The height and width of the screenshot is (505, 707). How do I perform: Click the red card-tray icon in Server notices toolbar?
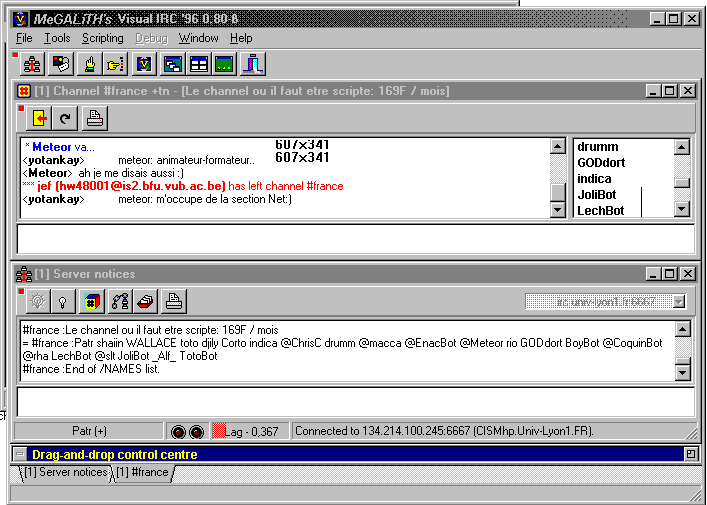(x=146, y=301)
